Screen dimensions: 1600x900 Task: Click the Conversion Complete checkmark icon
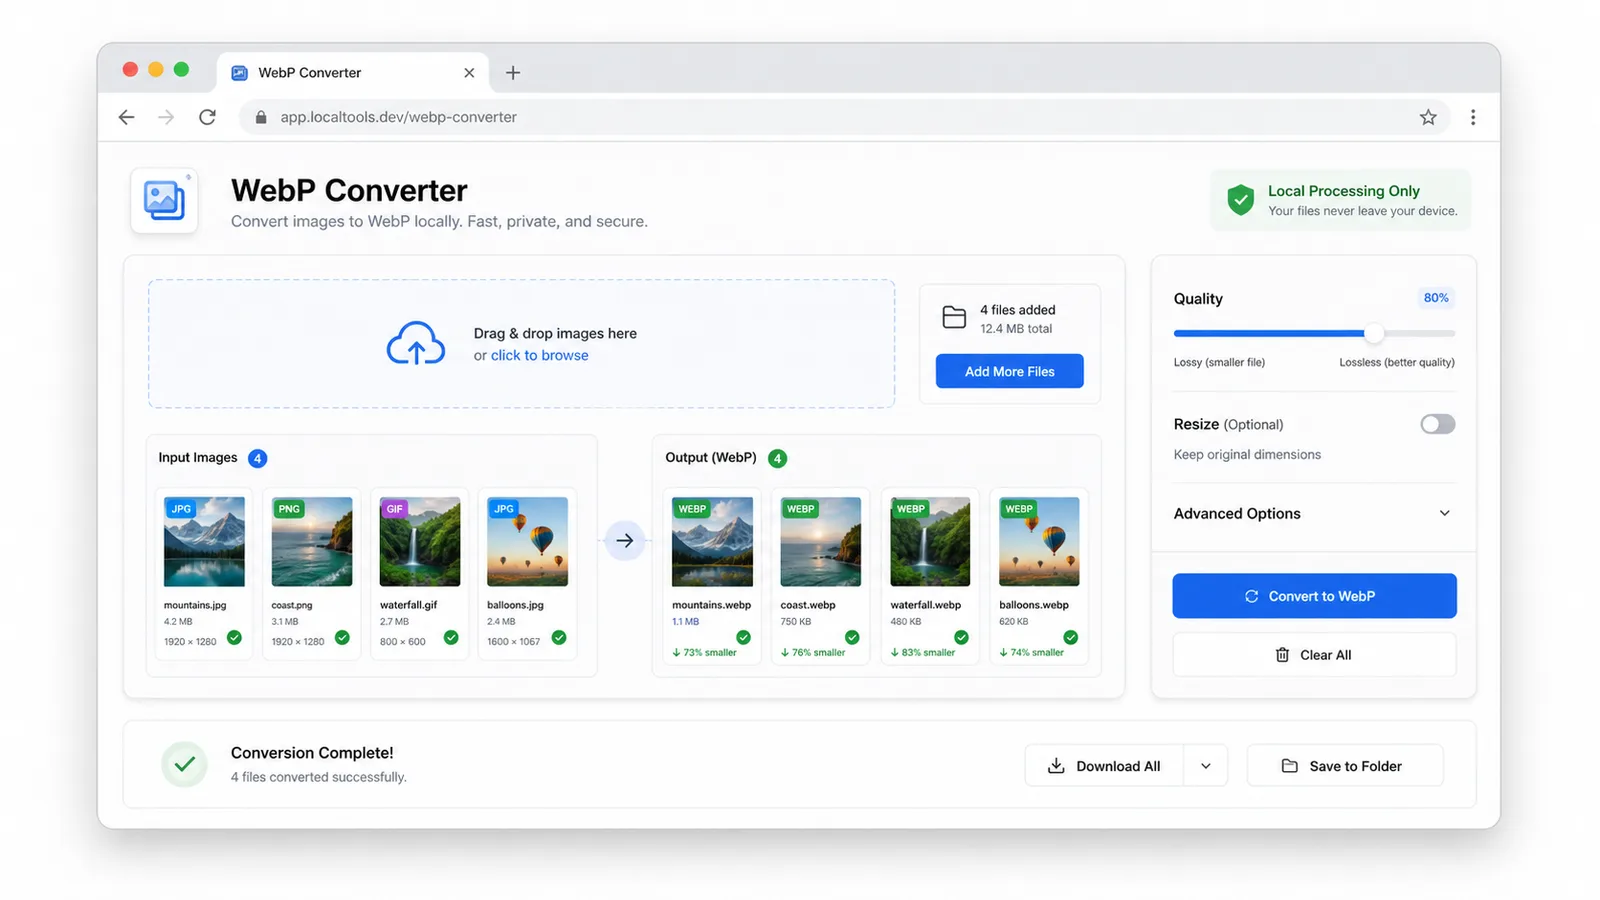[184, 764]
